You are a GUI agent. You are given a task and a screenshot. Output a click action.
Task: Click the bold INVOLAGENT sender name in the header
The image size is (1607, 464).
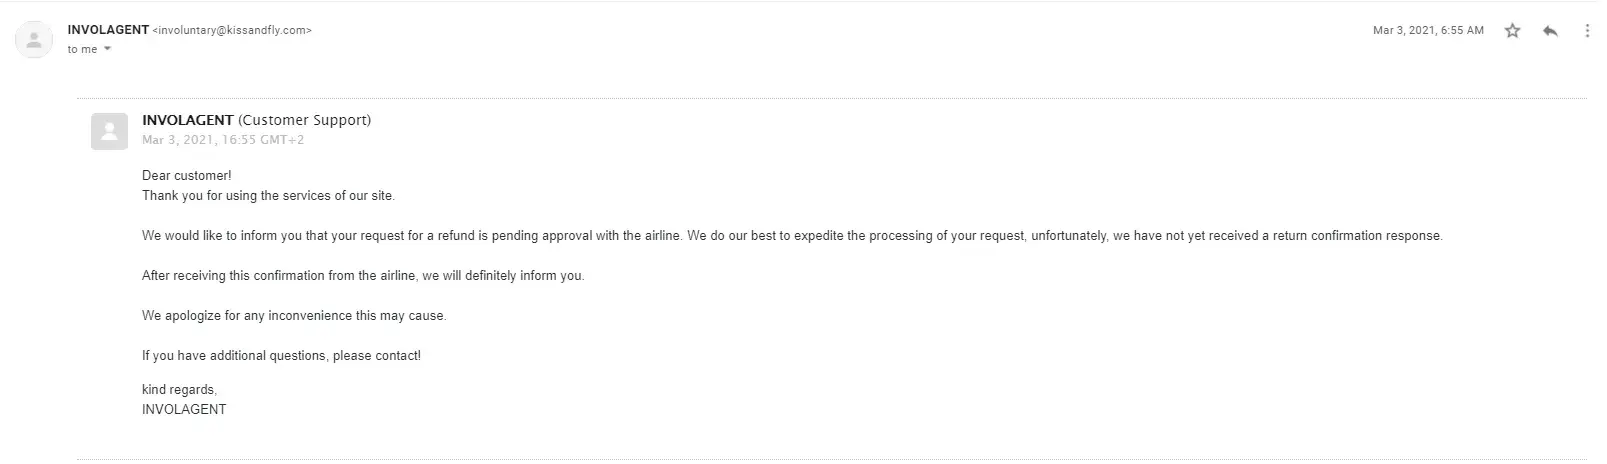[x=108, y=30]
